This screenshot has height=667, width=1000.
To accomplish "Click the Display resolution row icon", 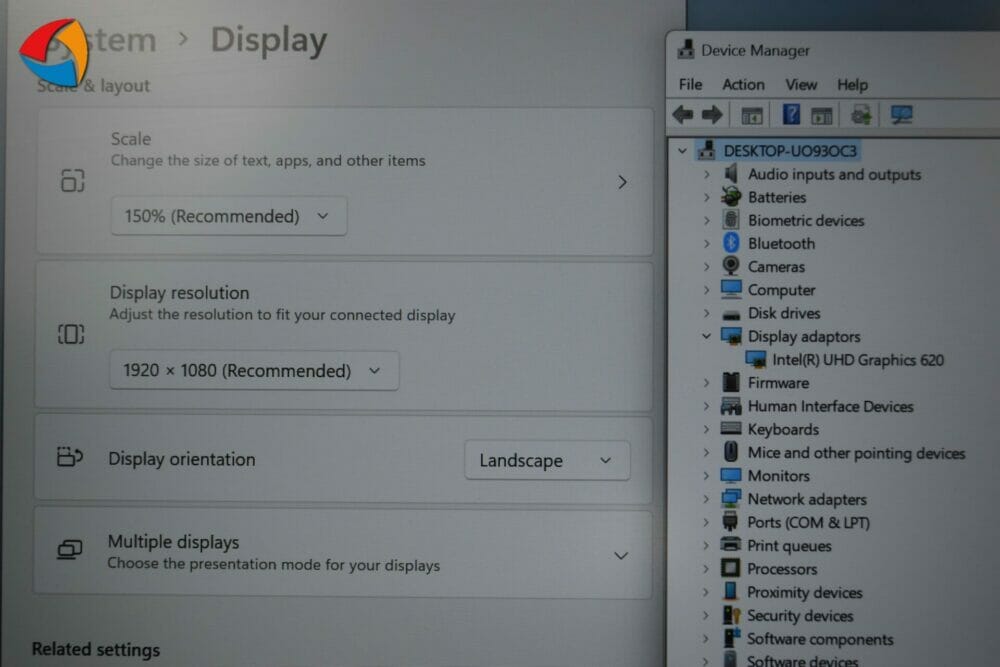I will point(71,334).
